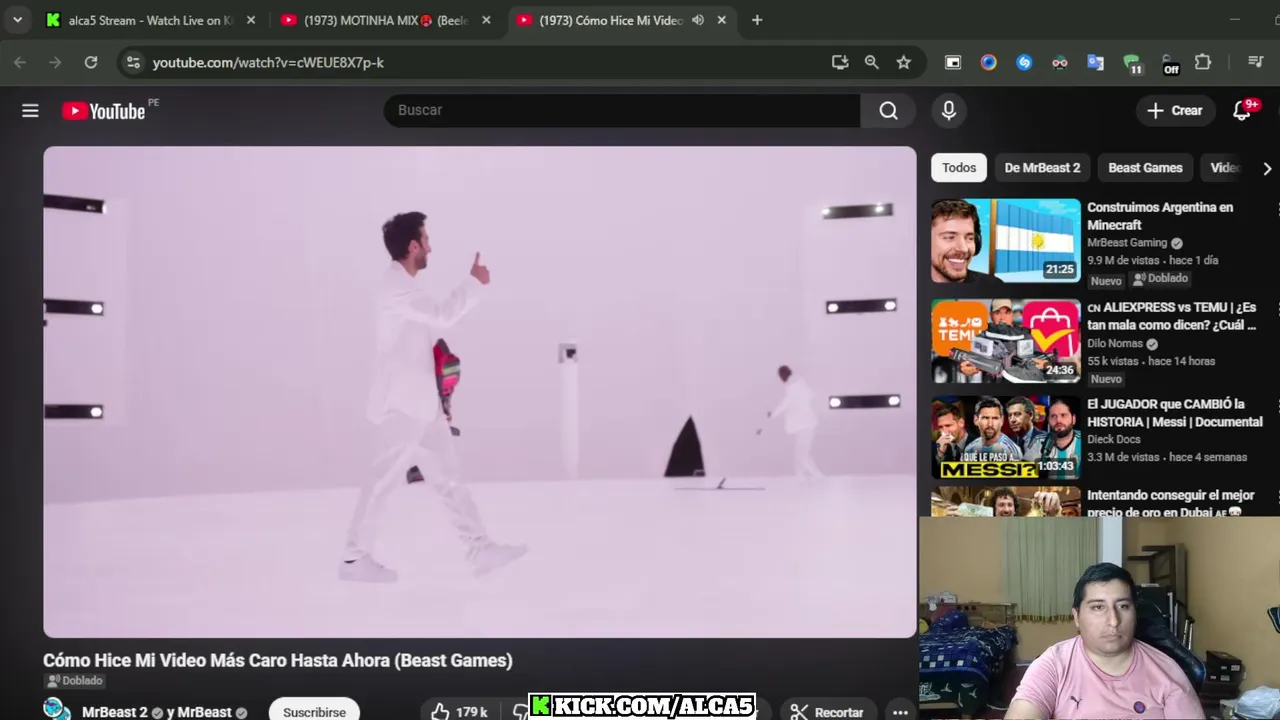The width and height of the screenshot is (1280, 720).
Task: Open MrBeast 2 channel avatar
Action: point(57,710)
